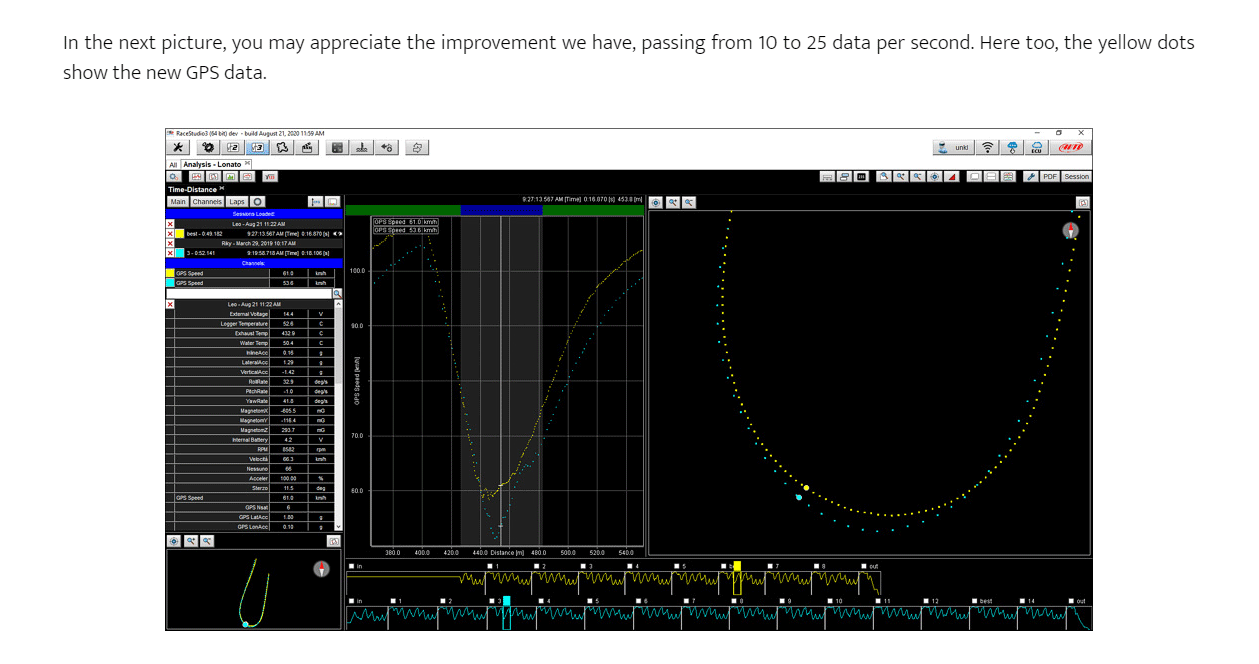Open the Channels panel button
The width and height of the screenshot is (1259, 664).
(207, 202)
